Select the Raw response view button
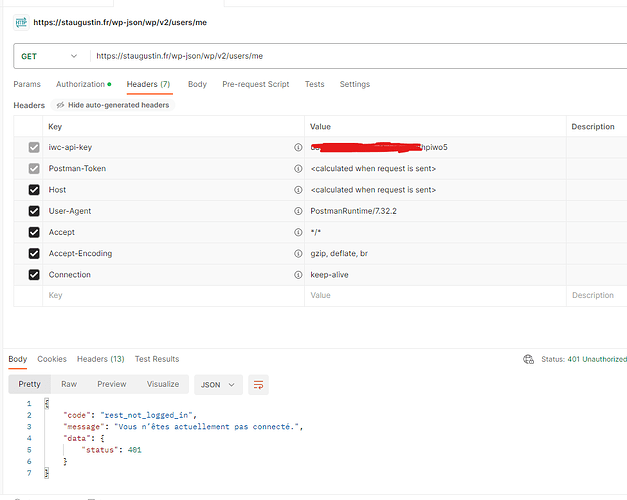This screenshot has width=627, height=500. pos(69,384)
